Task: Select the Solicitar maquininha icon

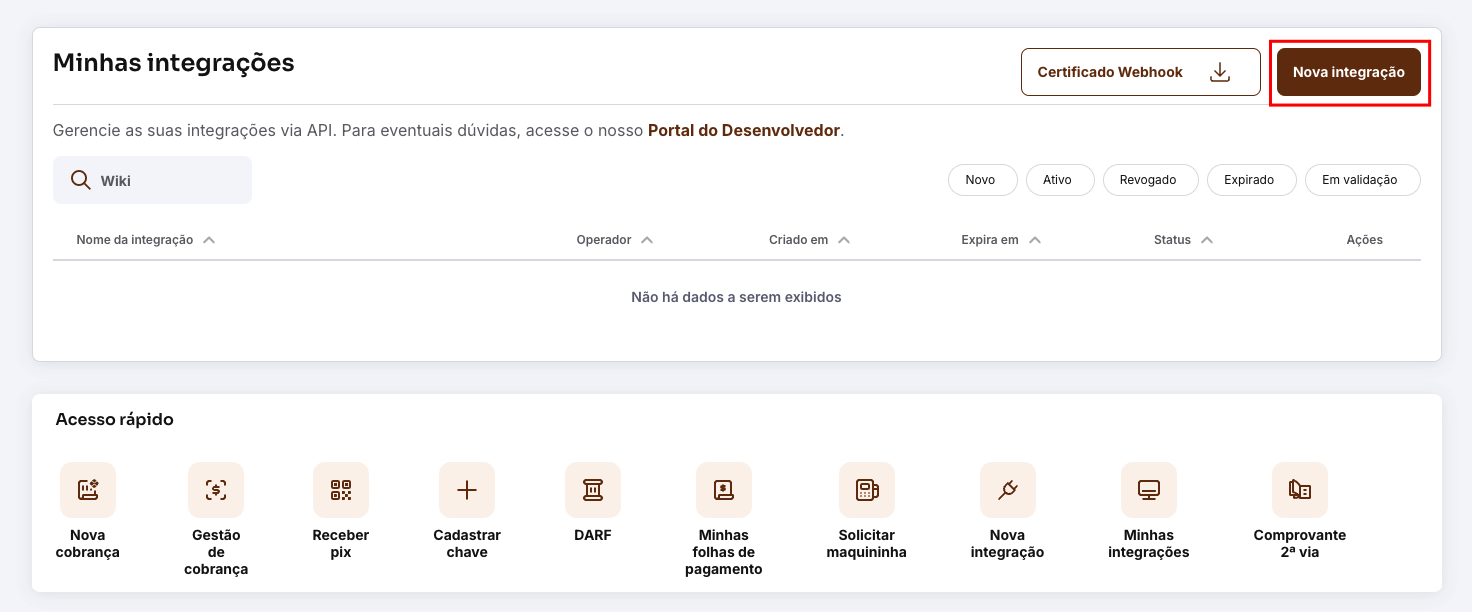Action: [x=866, y=490]
